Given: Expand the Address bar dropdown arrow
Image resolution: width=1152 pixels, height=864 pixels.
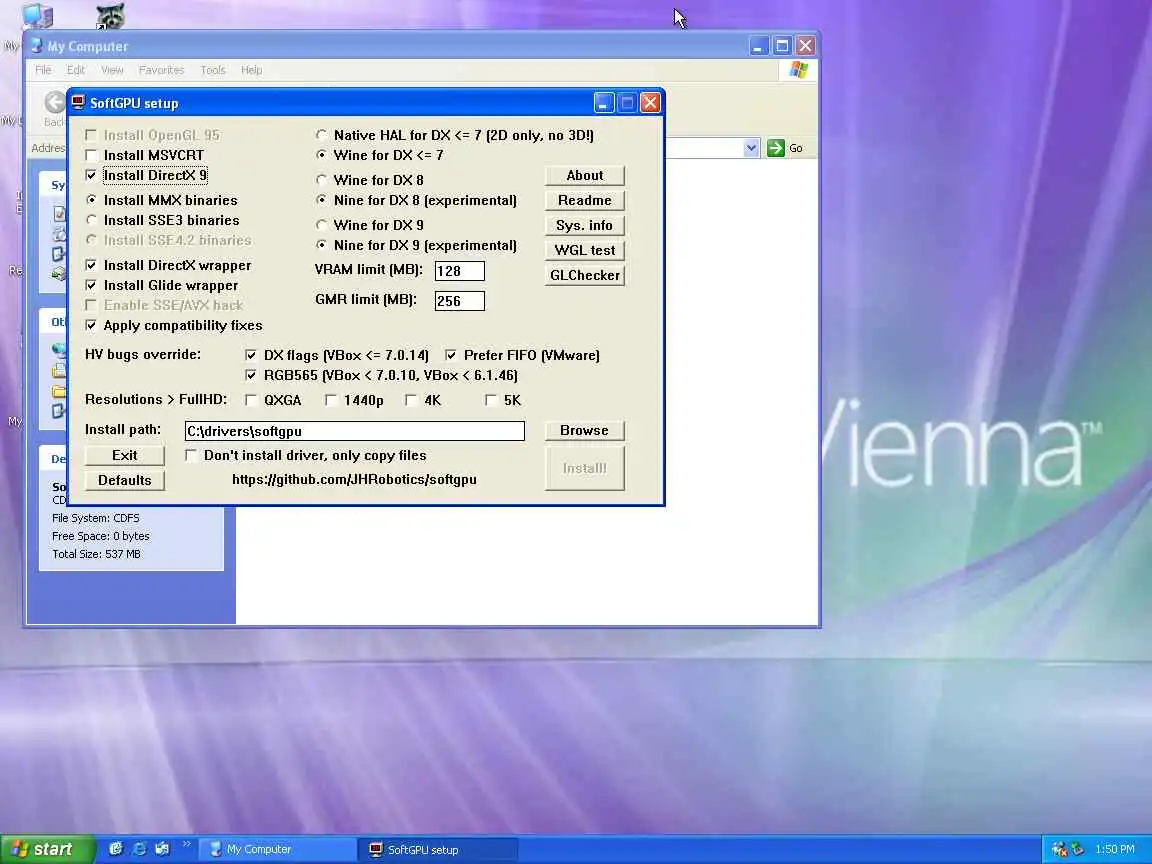Looking at the screenshot, I should [751, 148].
